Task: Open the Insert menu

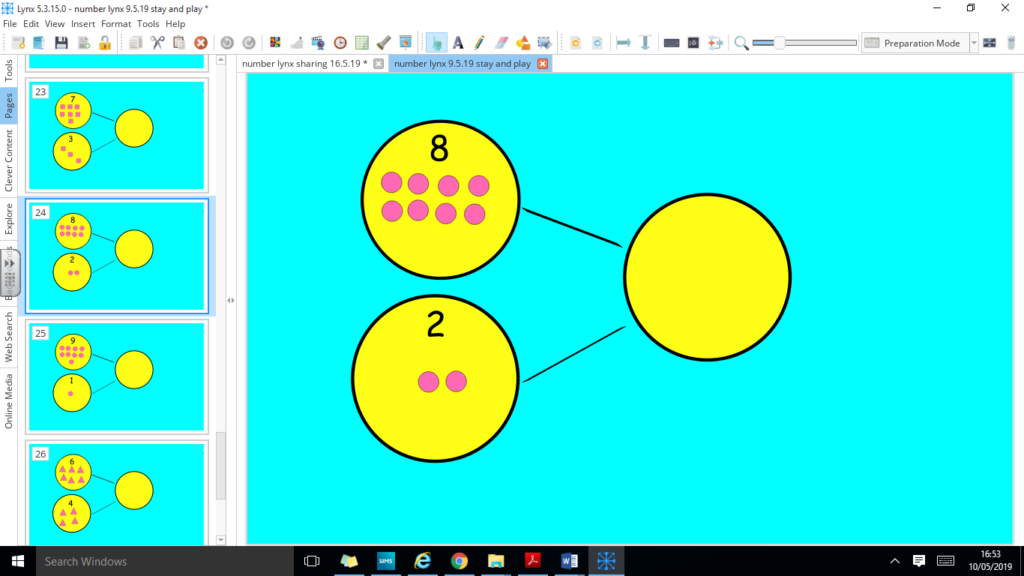Action: click(x=83, y=24)
